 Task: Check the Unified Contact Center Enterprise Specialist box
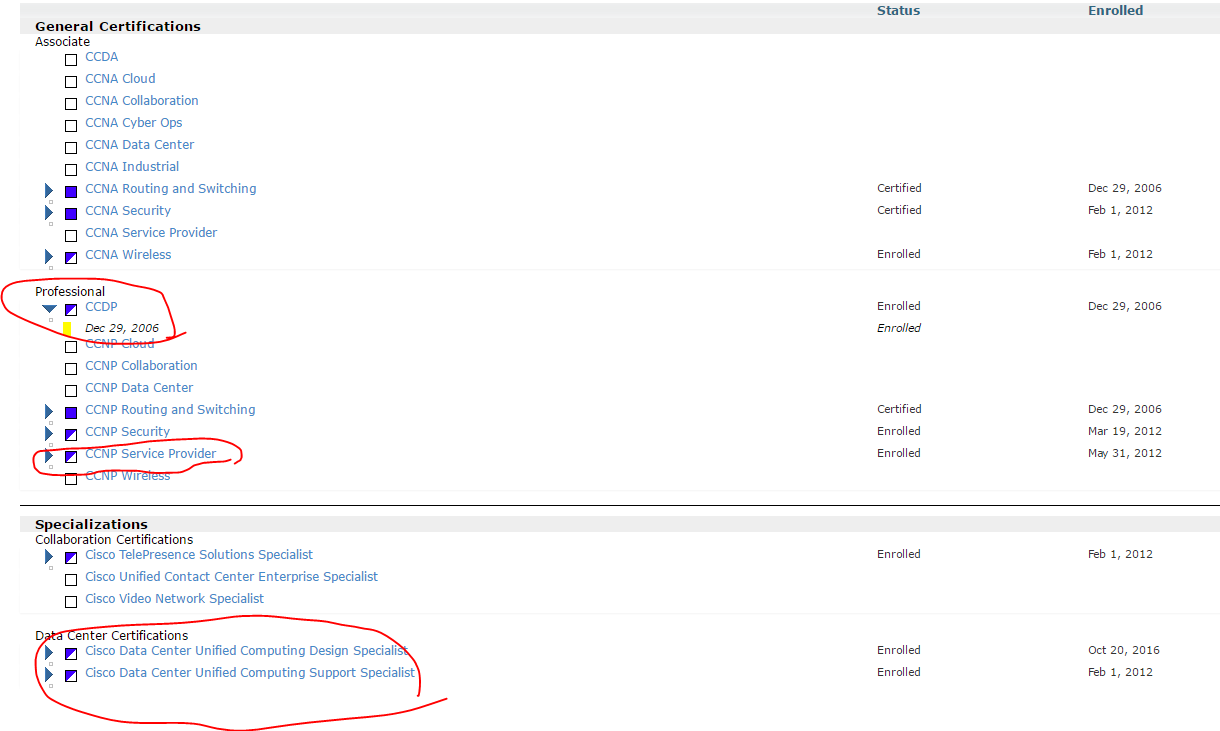coord(71,580)
